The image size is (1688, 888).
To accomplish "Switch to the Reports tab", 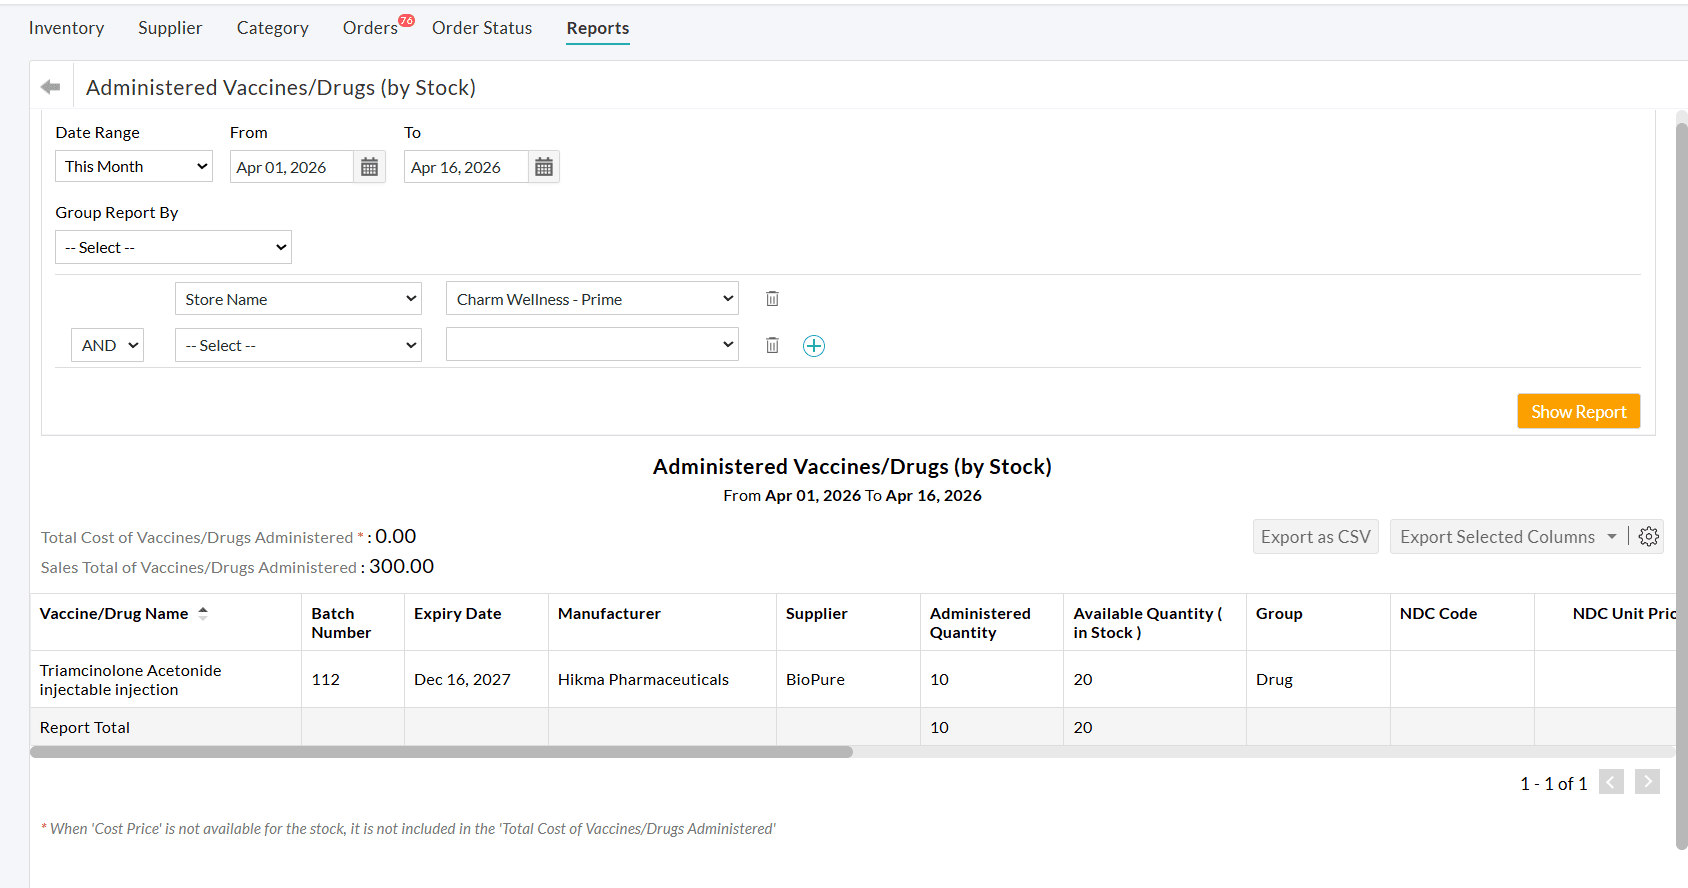I will tap(598, 28).
